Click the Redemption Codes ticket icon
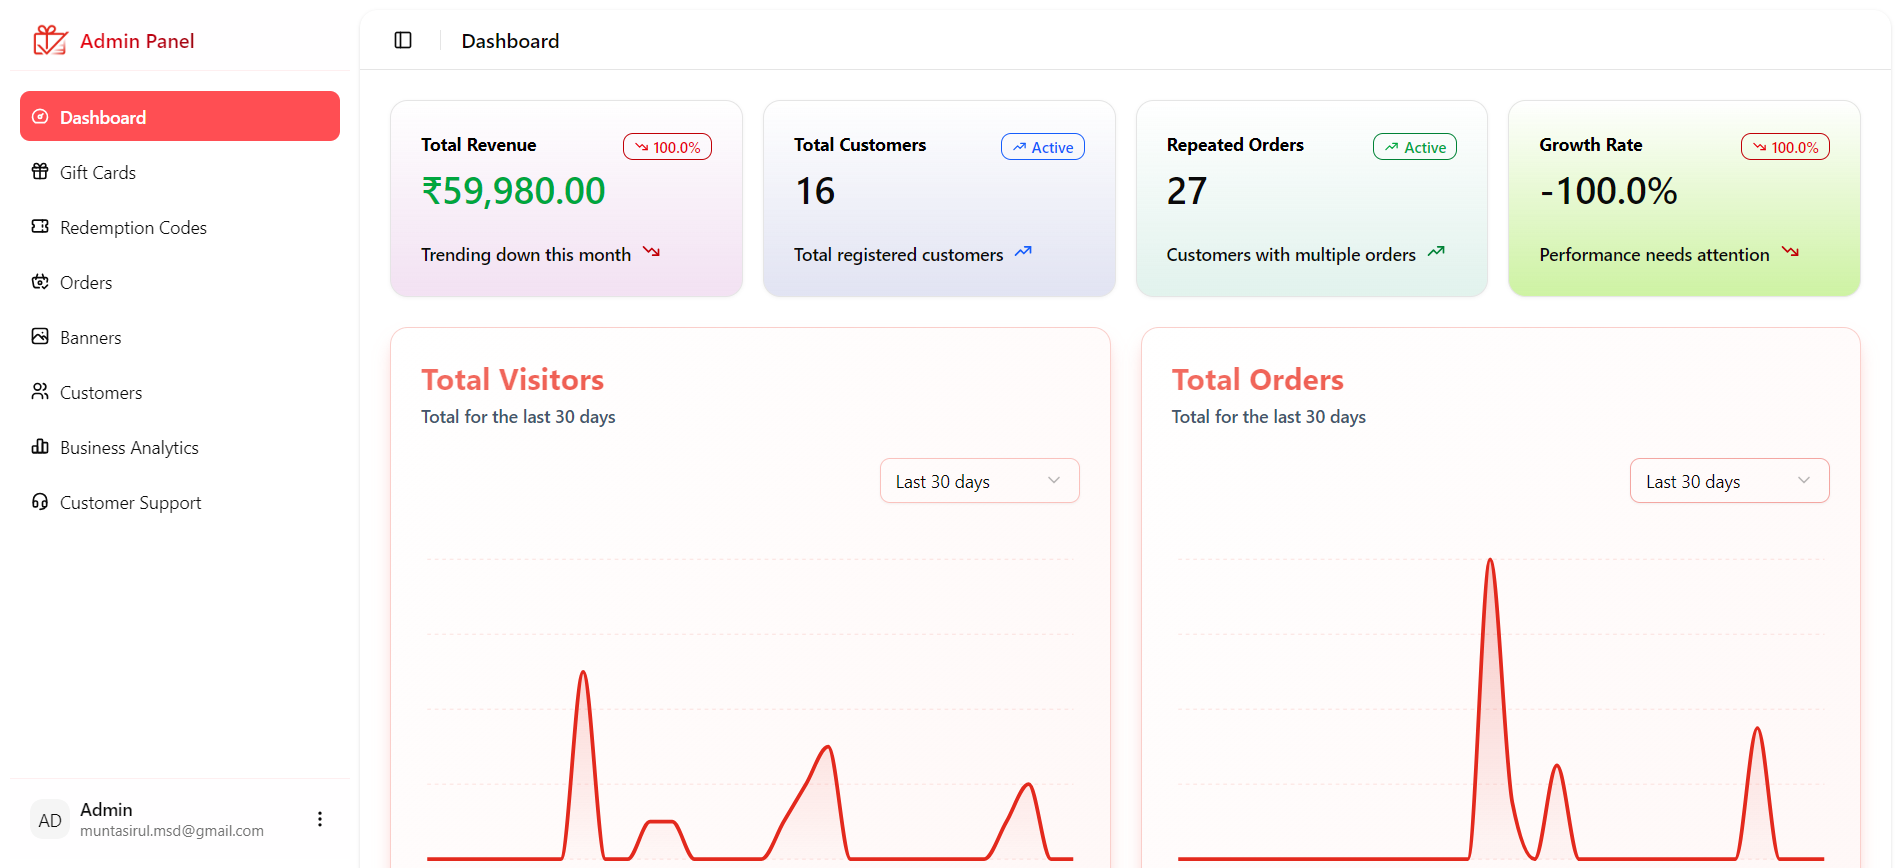Image resolution: width=1898 pixels, height=868 pixels. pos(40,226)
